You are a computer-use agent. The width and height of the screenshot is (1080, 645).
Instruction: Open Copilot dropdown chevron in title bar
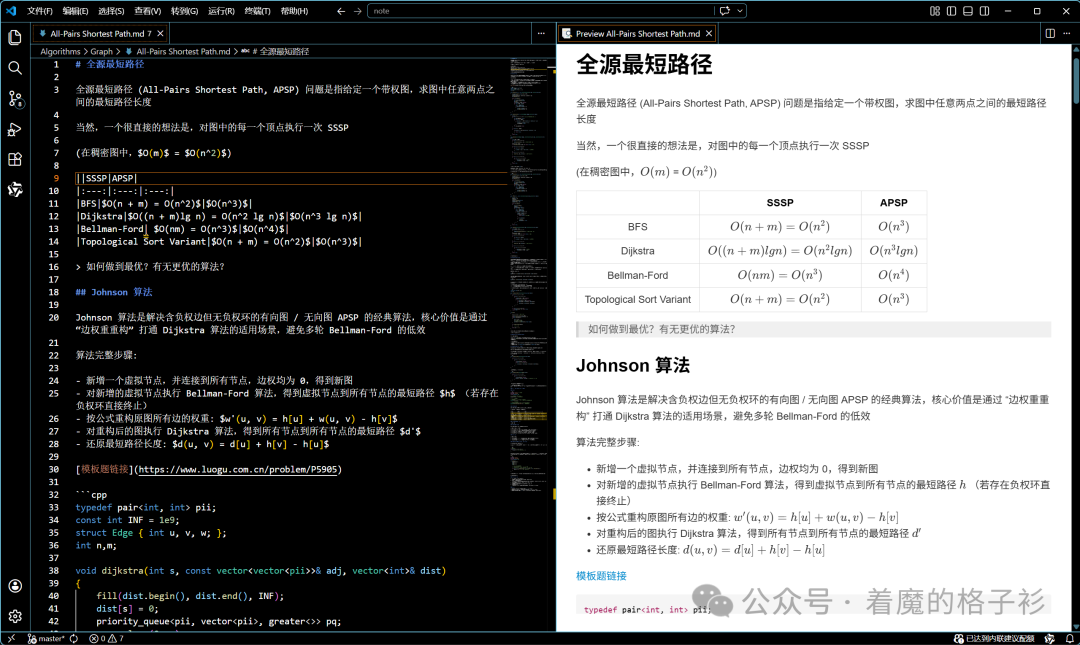[x=740, y=11]
